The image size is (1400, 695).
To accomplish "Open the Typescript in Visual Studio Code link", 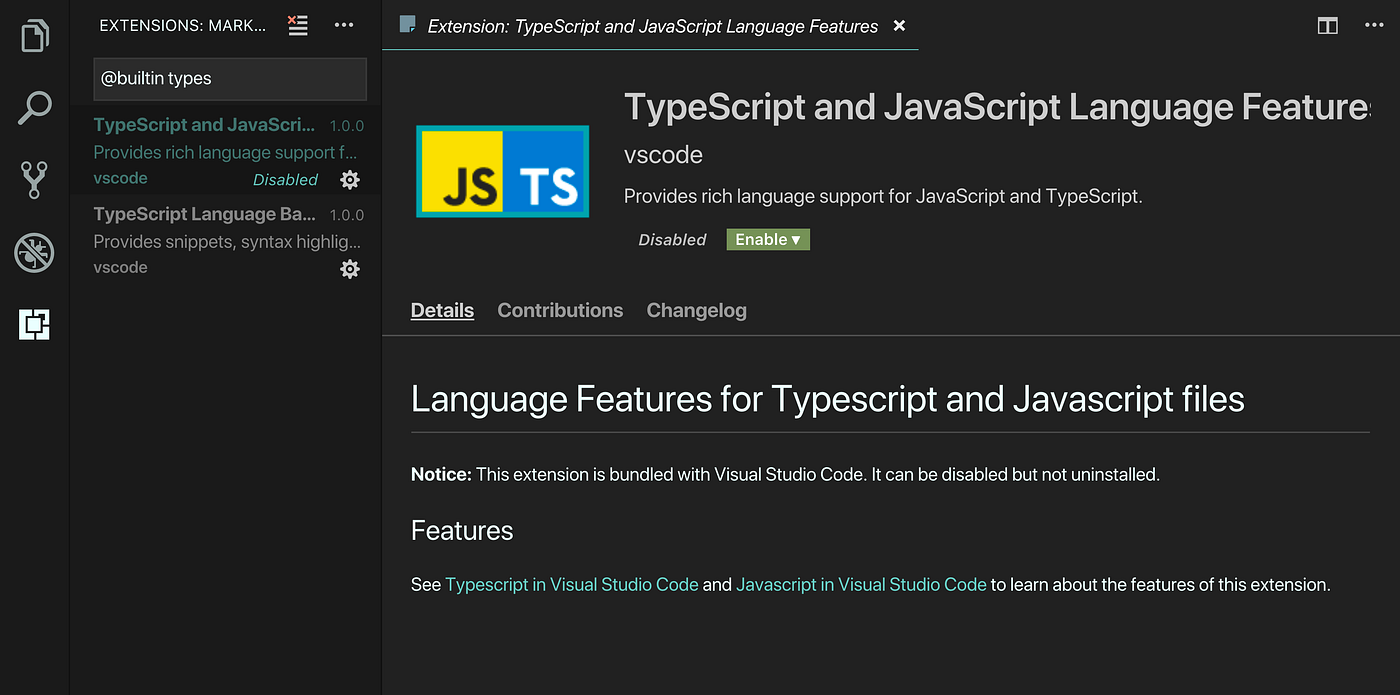I will [572, 584].
